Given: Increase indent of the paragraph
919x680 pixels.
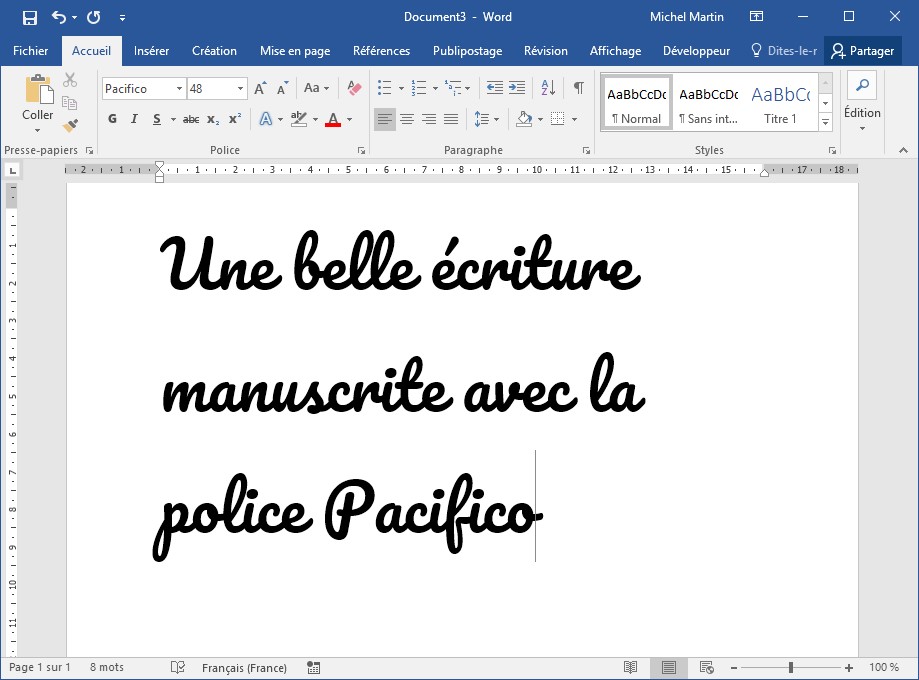Looking at the screenshot, I should 517,89.
